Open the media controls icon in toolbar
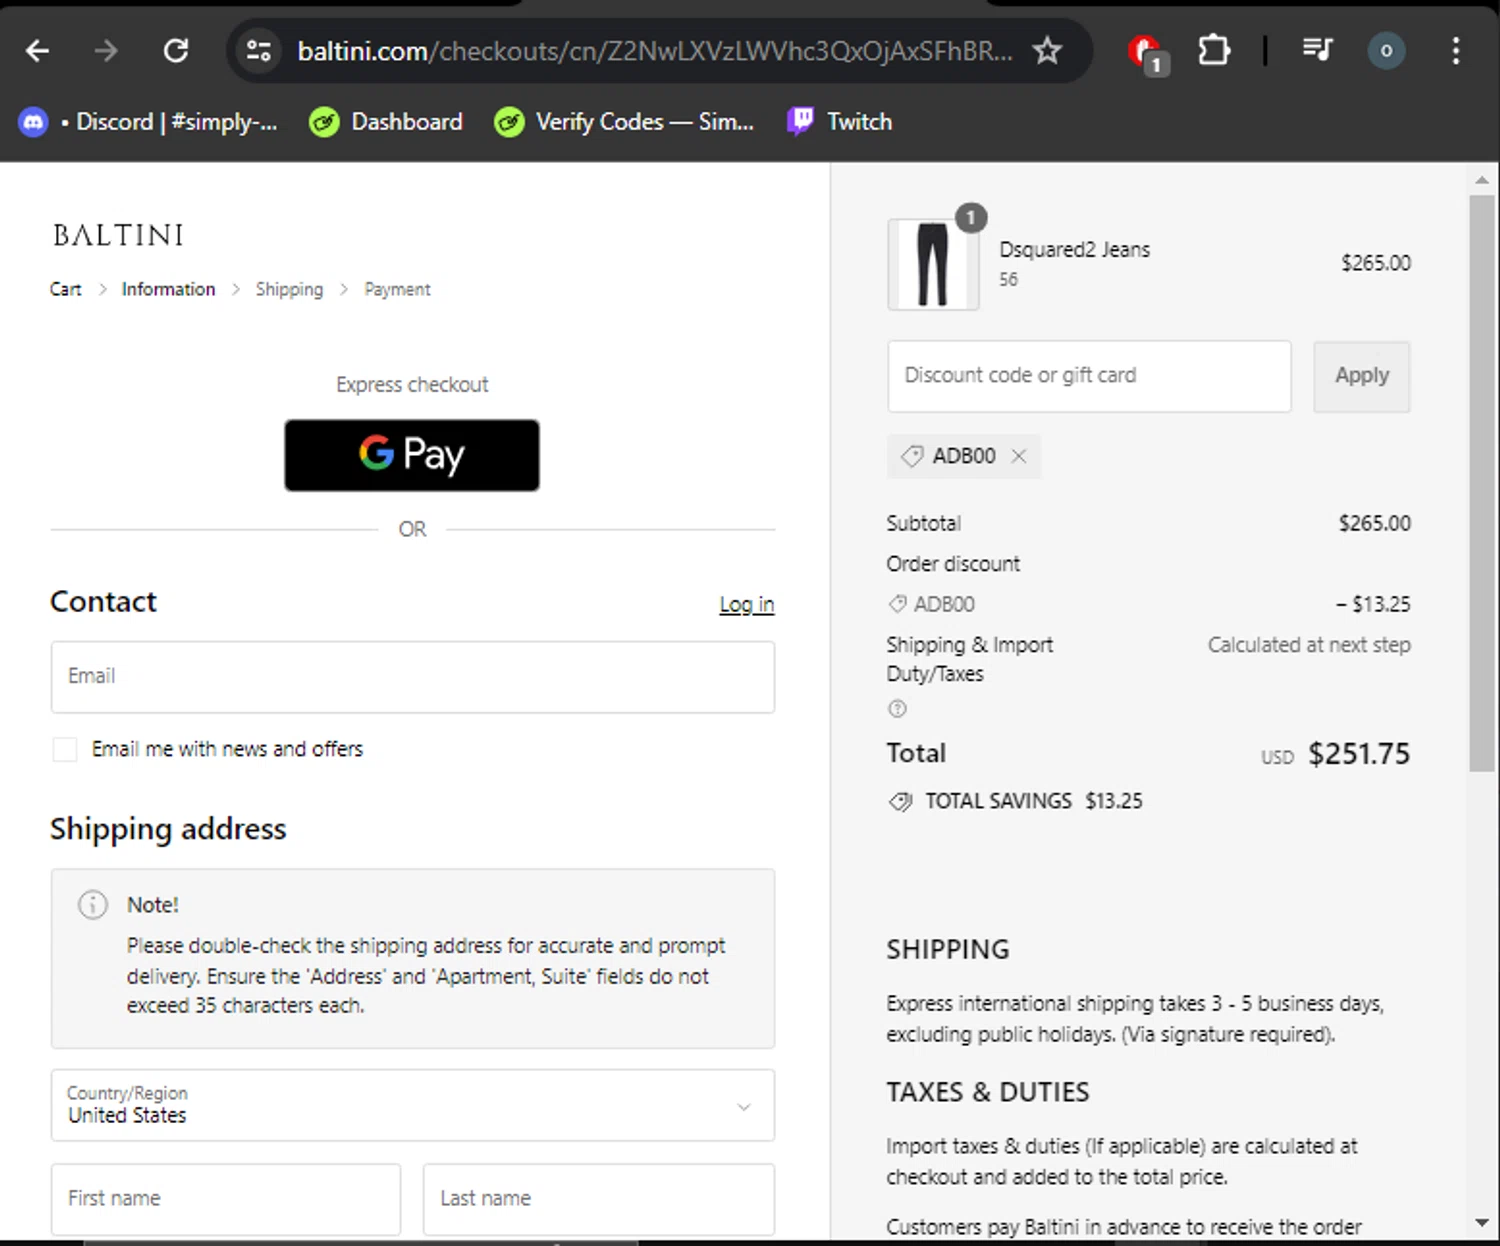Viewport: 1500px width, 1246px height. tap(1317, 51)
